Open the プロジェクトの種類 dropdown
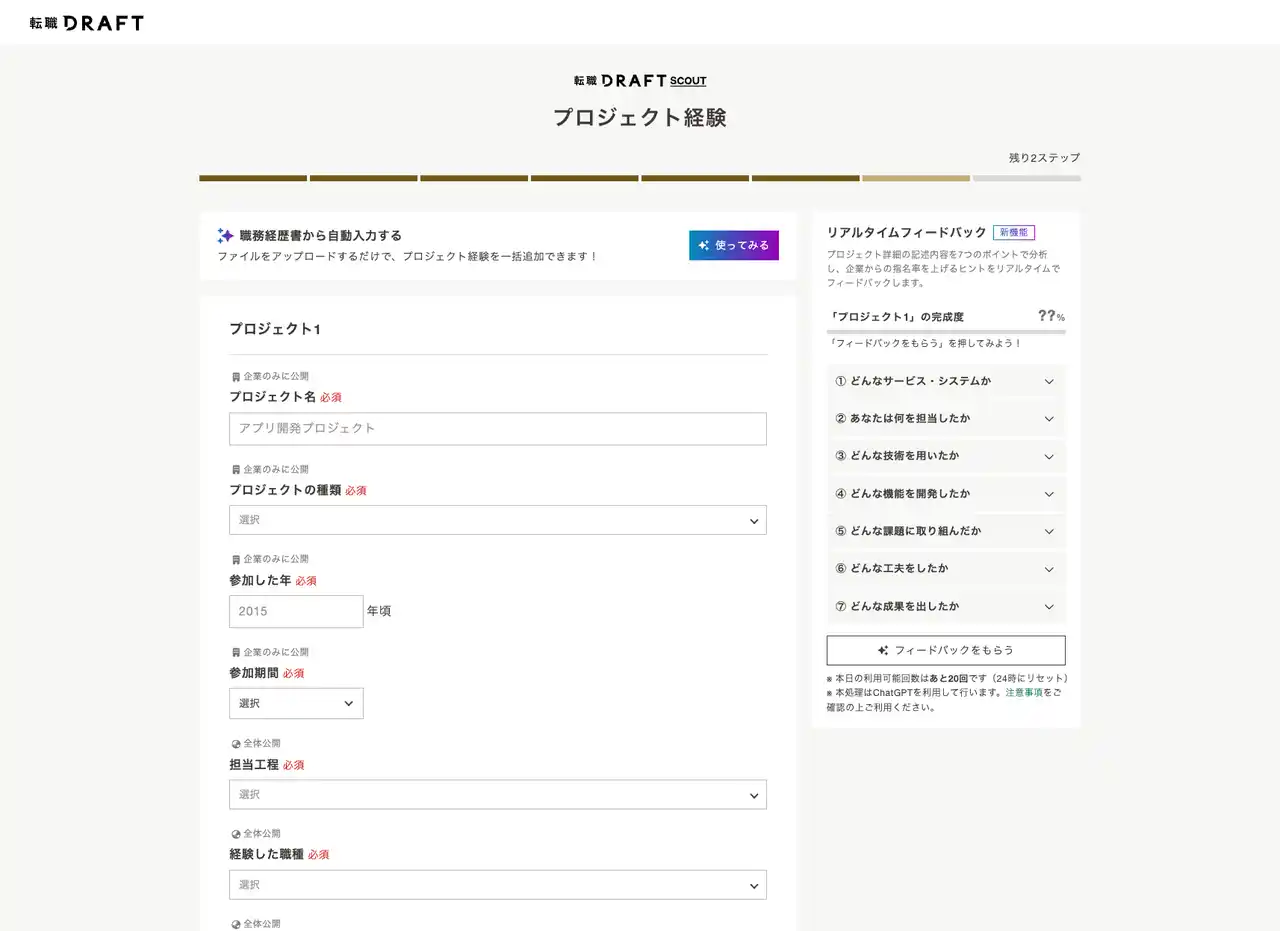Screen dimensions: 1280x931 497,520
